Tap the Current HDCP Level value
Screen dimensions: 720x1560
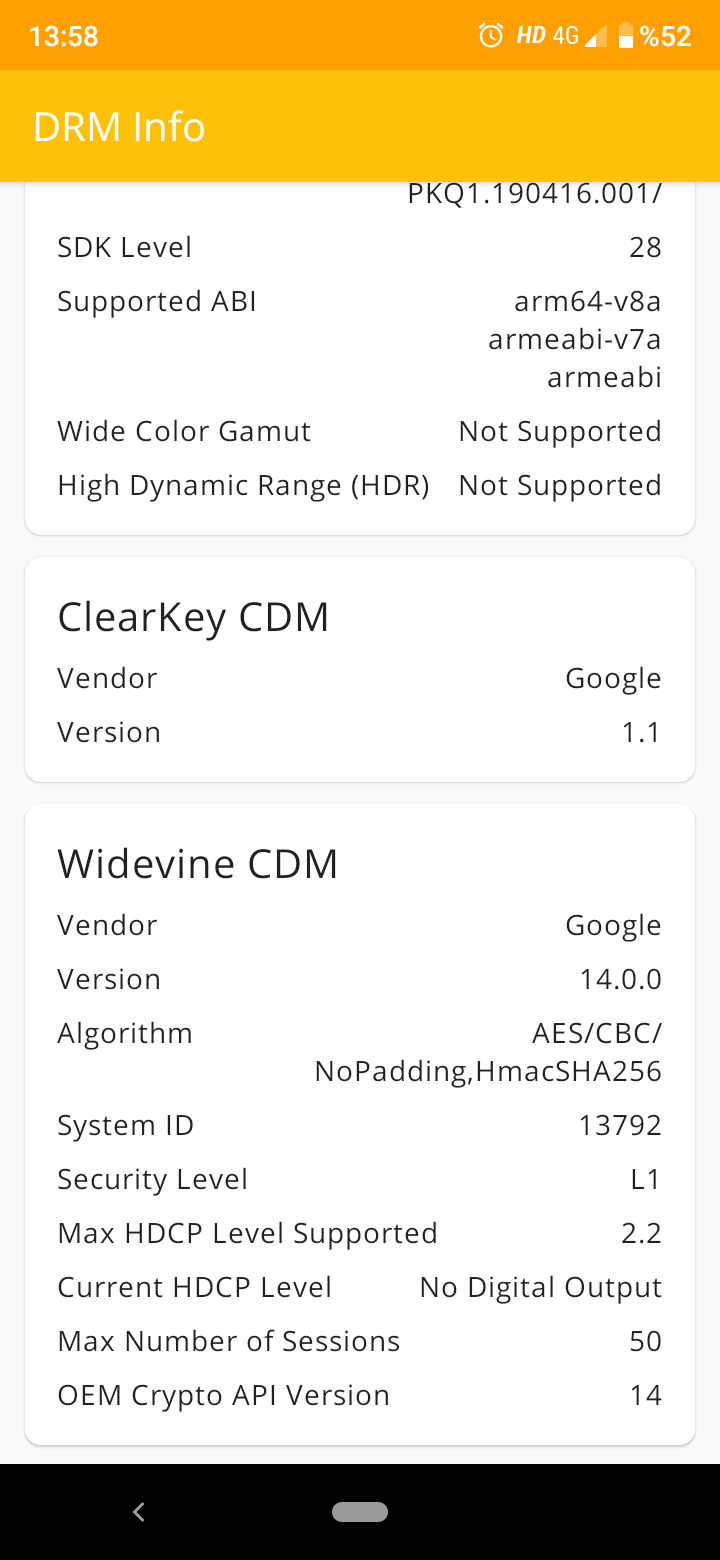click(x=541, y=1287)
